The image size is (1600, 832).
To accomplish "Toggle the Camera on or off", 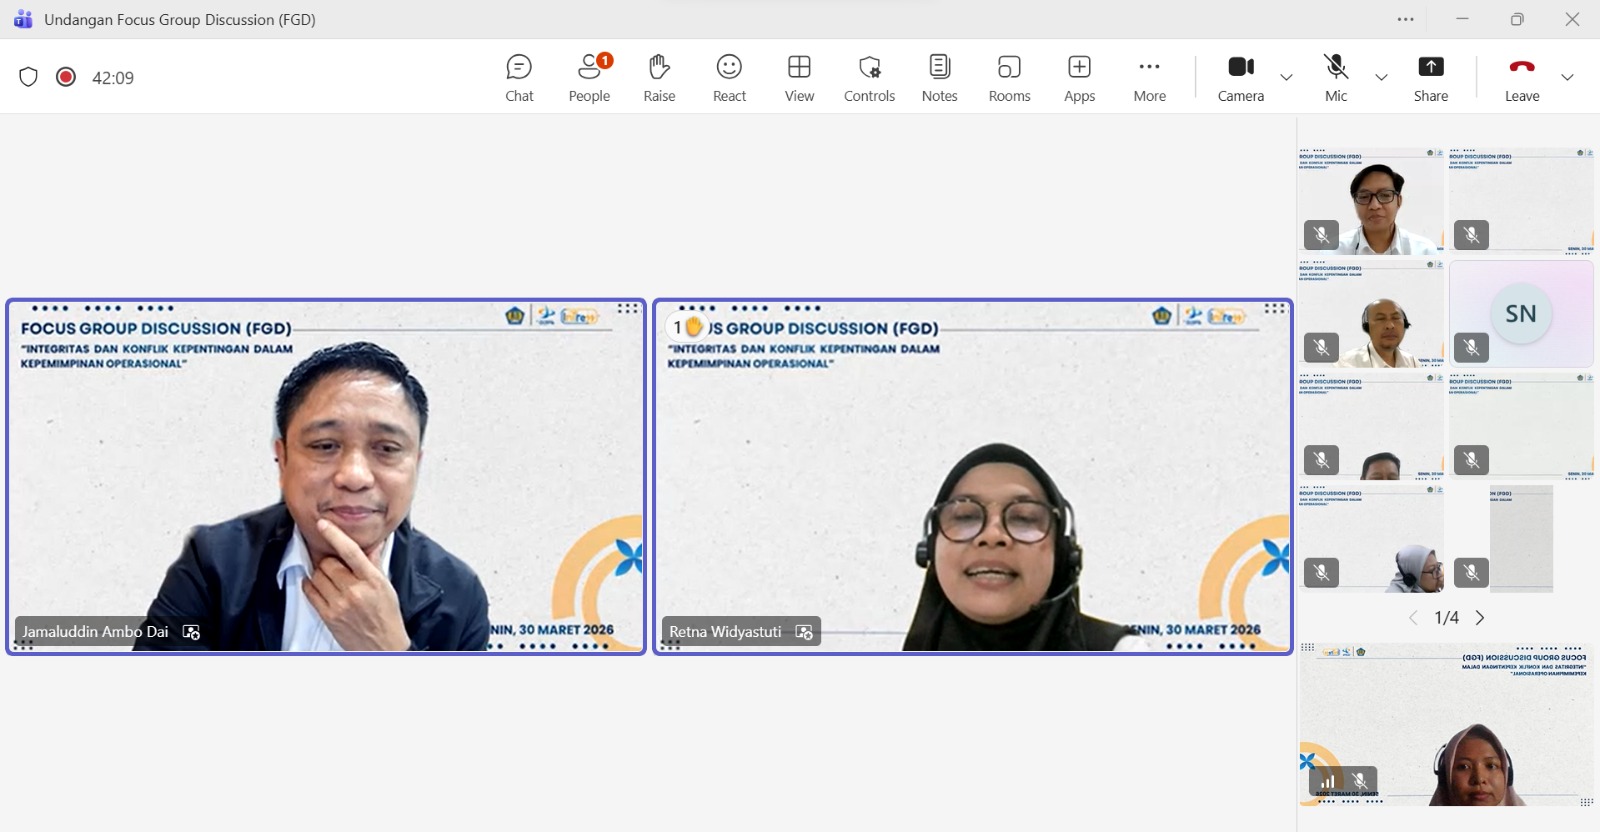I will [x=1240, y=78].
